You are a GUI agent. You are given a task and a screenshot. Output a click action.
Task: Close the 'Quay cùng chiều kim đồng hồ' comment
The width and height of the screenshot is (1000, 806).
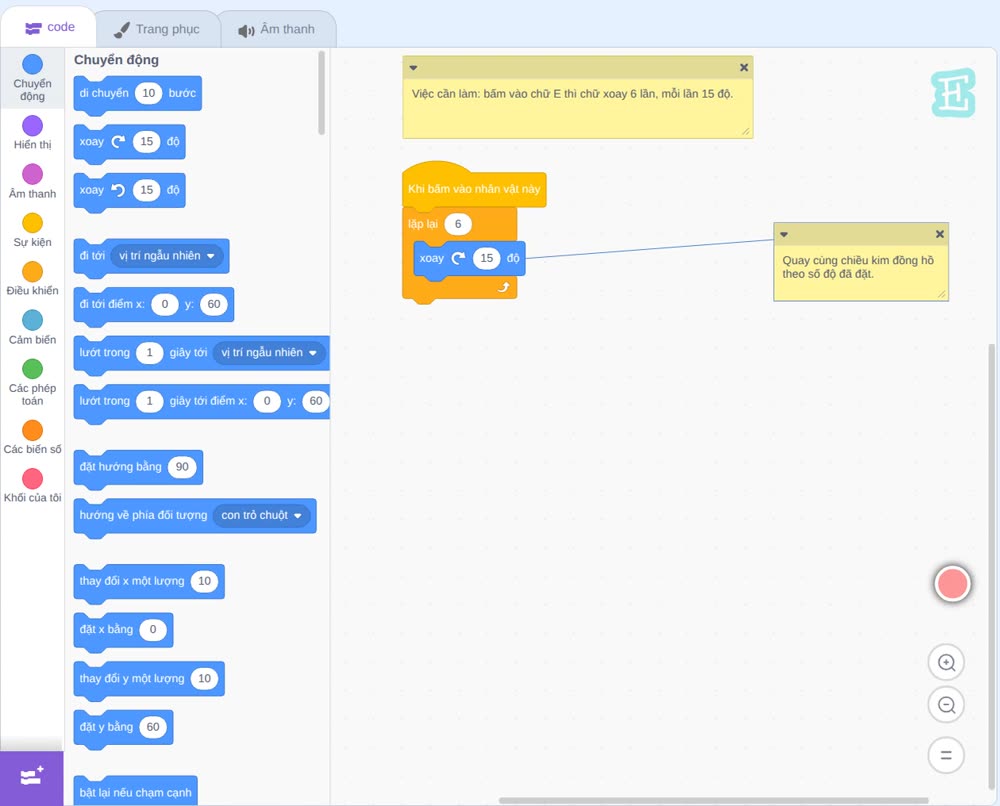(x=939, y=235)
